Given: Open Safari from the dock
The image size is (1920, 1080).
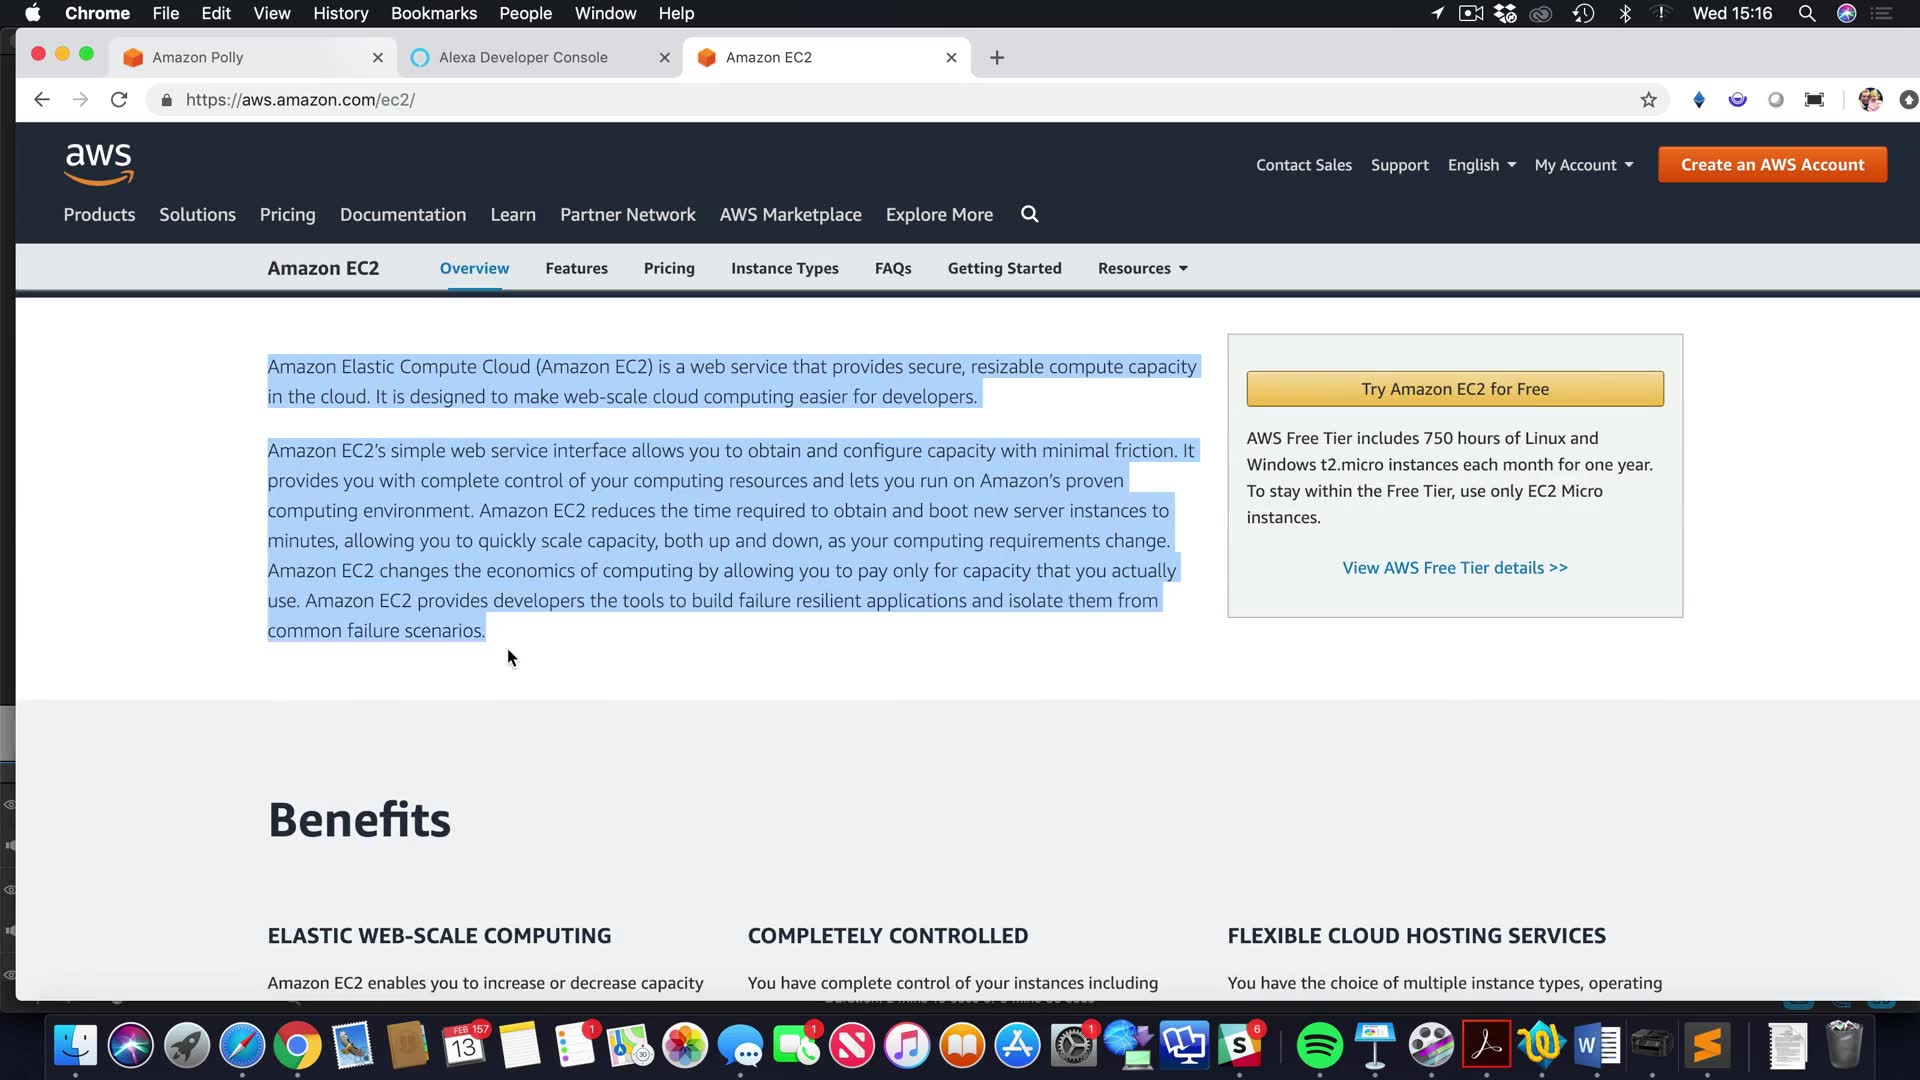Looking at the screenshot, I should click(242, 1046).
